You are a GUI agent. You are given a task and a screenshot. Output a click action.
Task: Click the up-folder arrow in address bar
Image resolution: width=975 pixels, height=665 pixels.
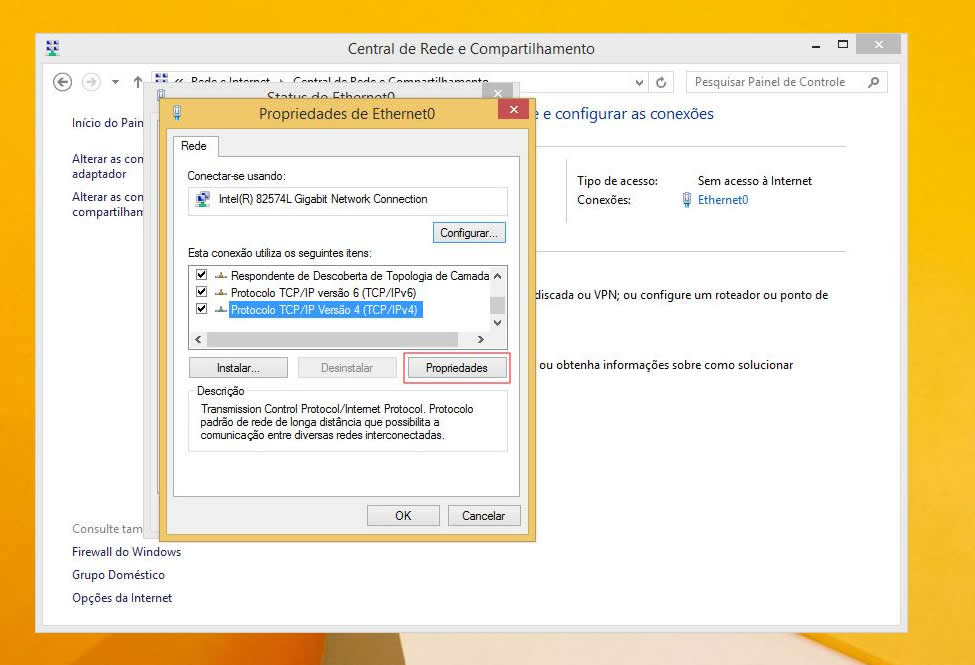tap(138, 82)
